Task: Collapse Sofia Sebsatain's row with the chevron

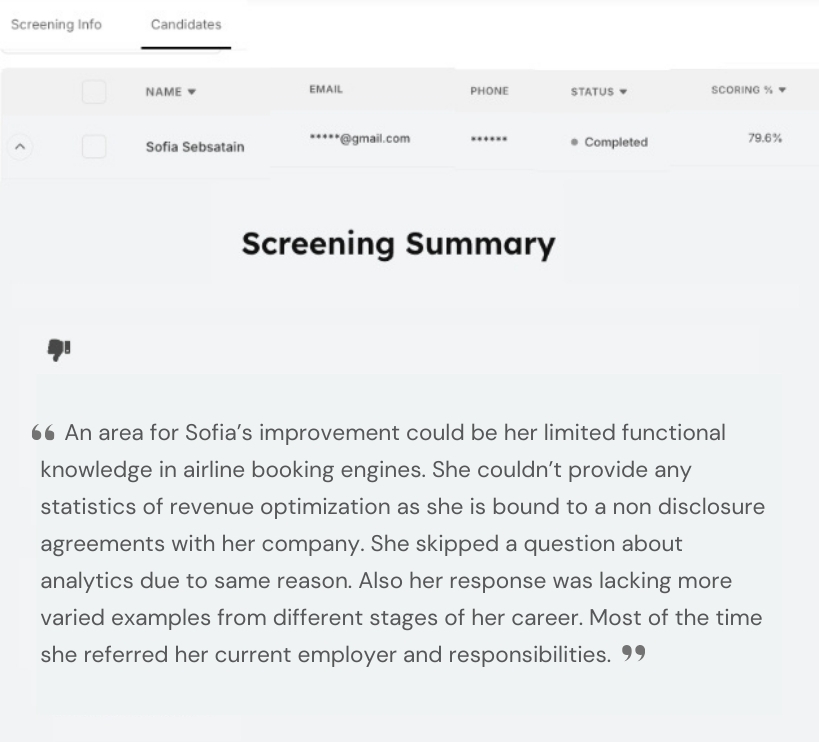Action: 20,147
